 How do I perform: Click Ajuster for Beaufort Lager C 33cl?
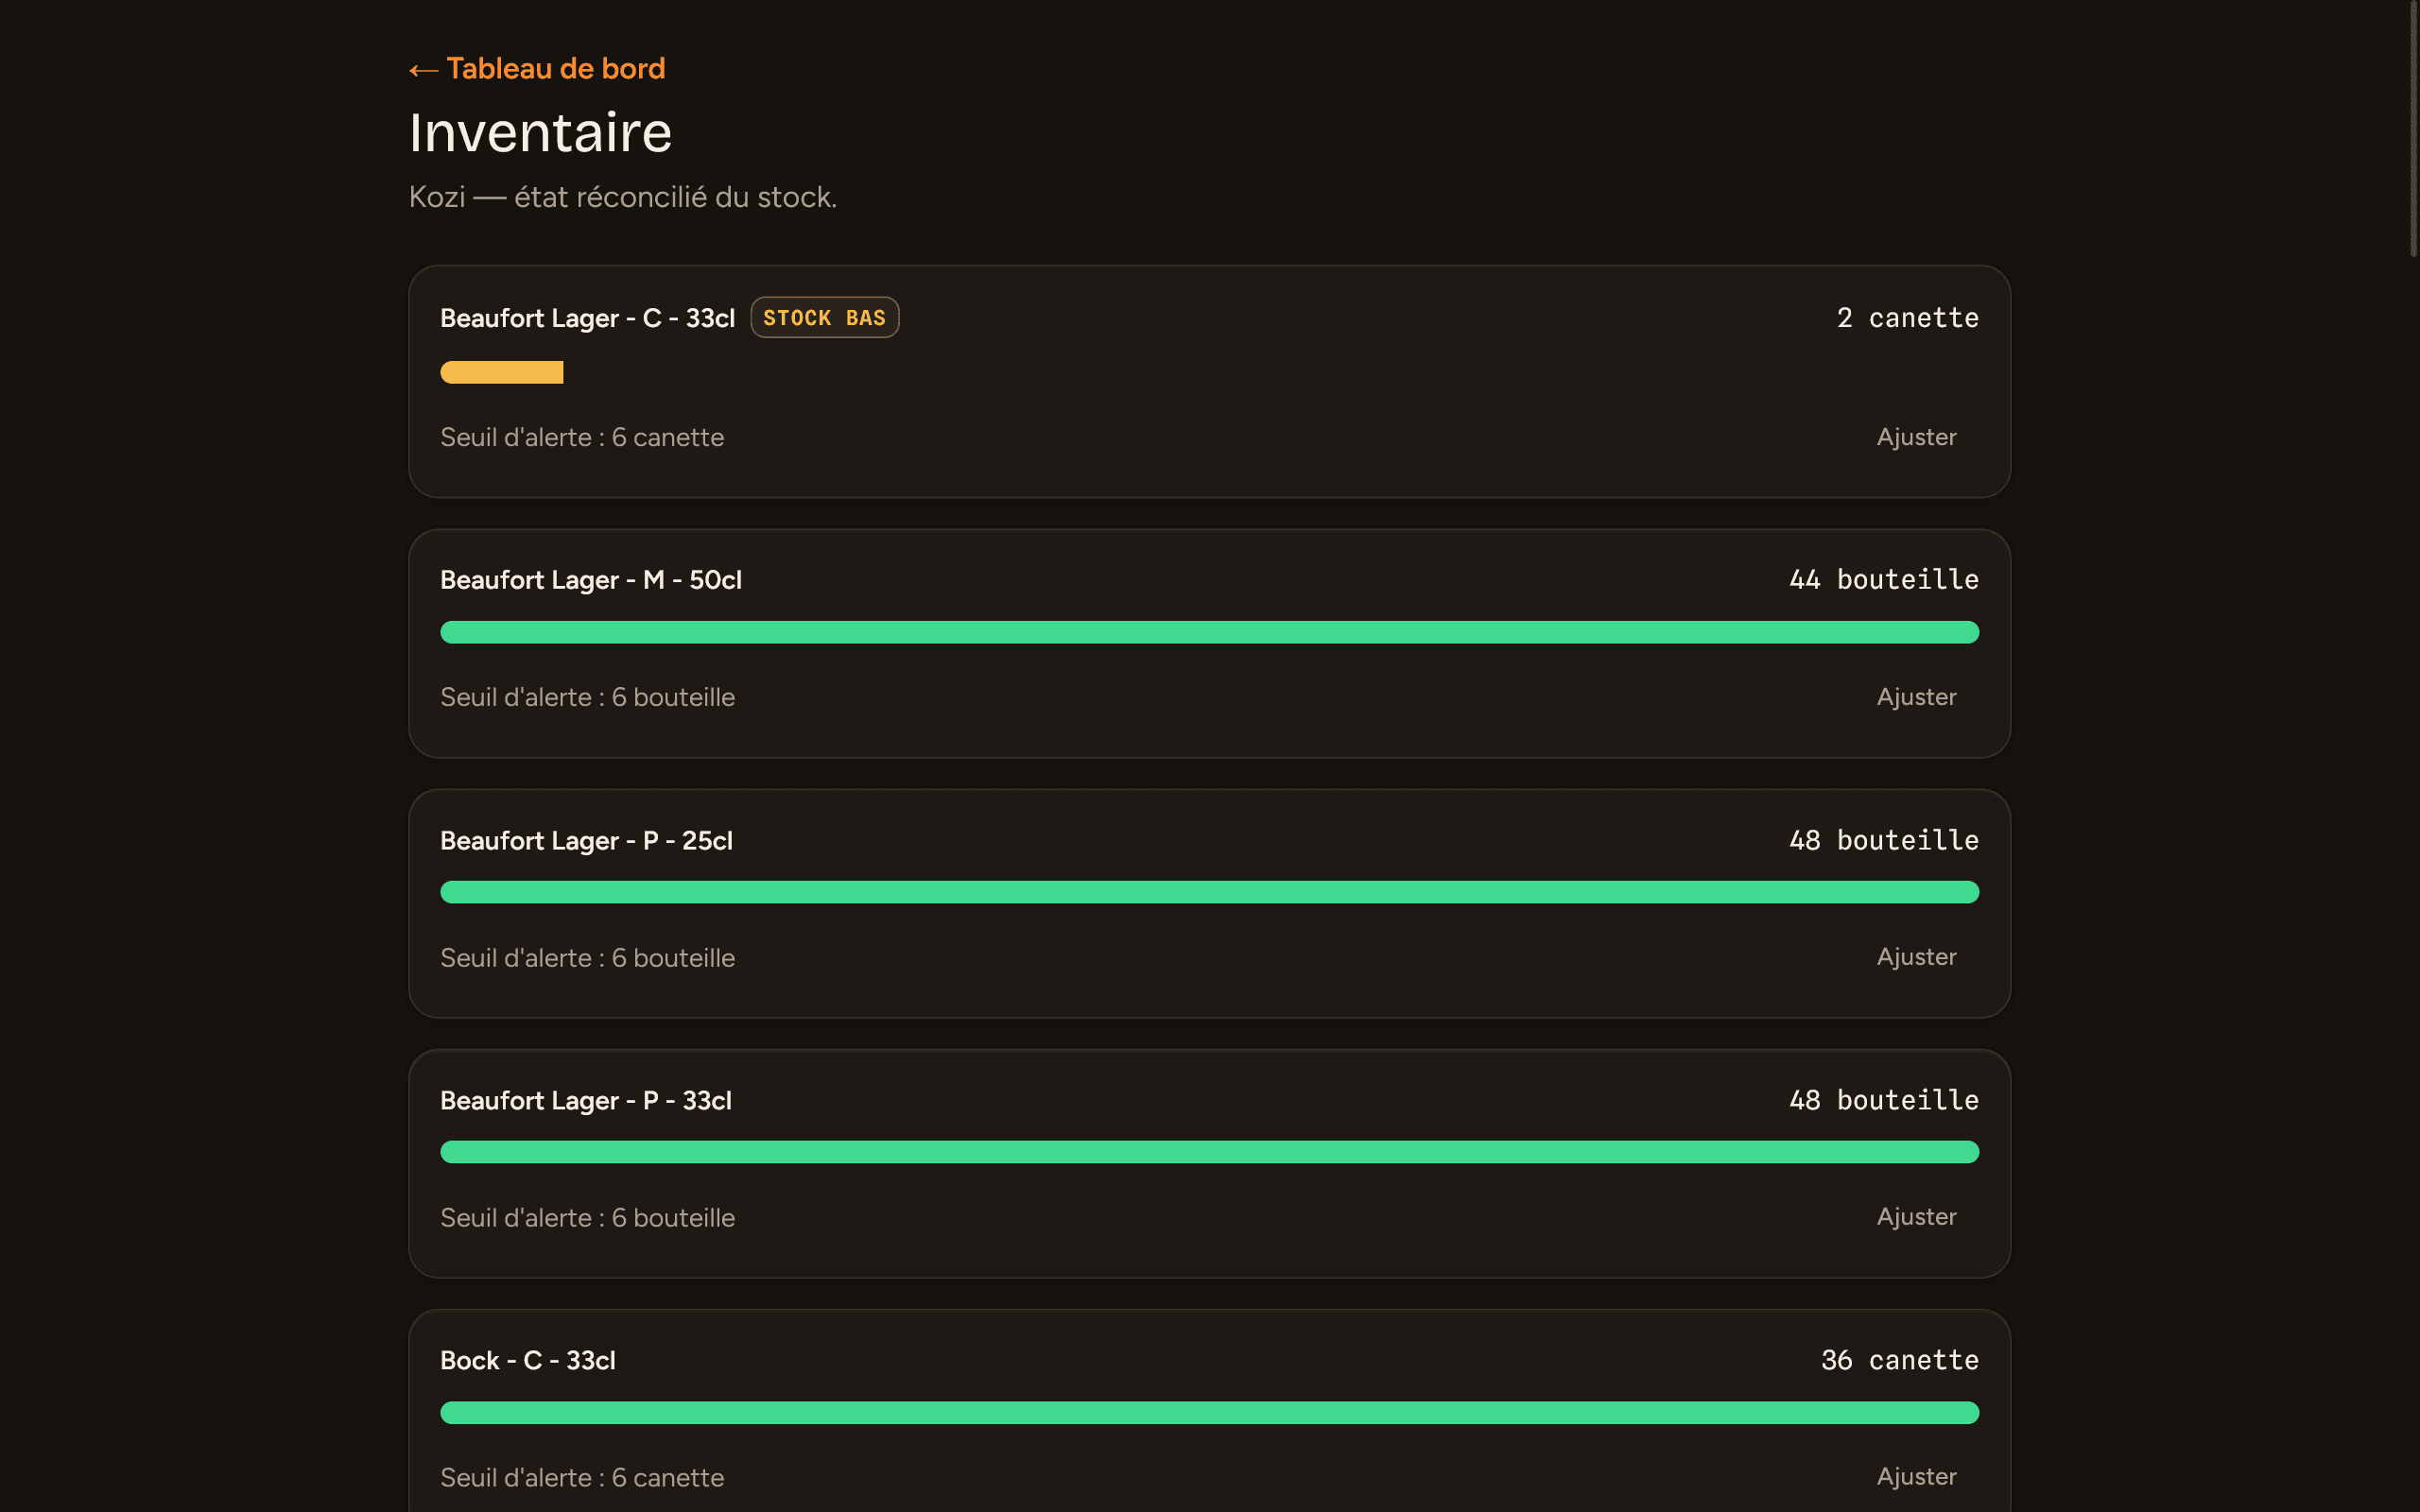pos(1916,437)
